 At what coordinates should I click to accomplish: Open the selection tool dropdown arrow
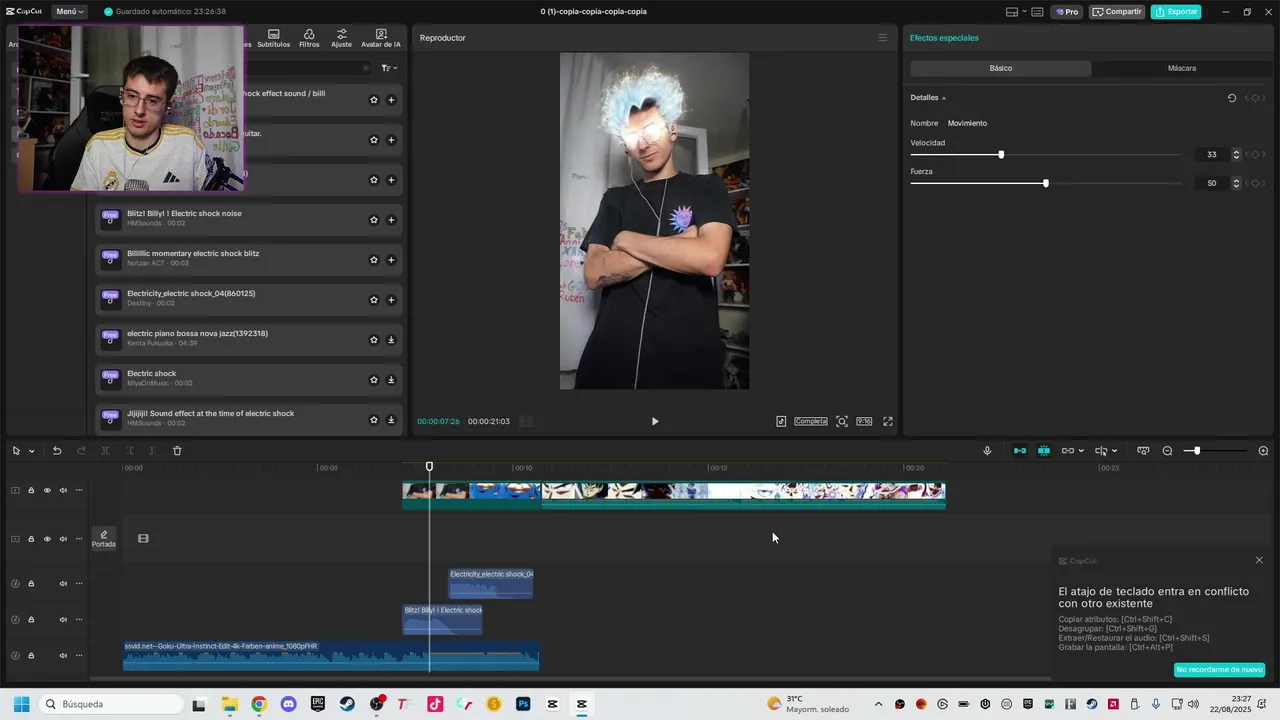31,451
